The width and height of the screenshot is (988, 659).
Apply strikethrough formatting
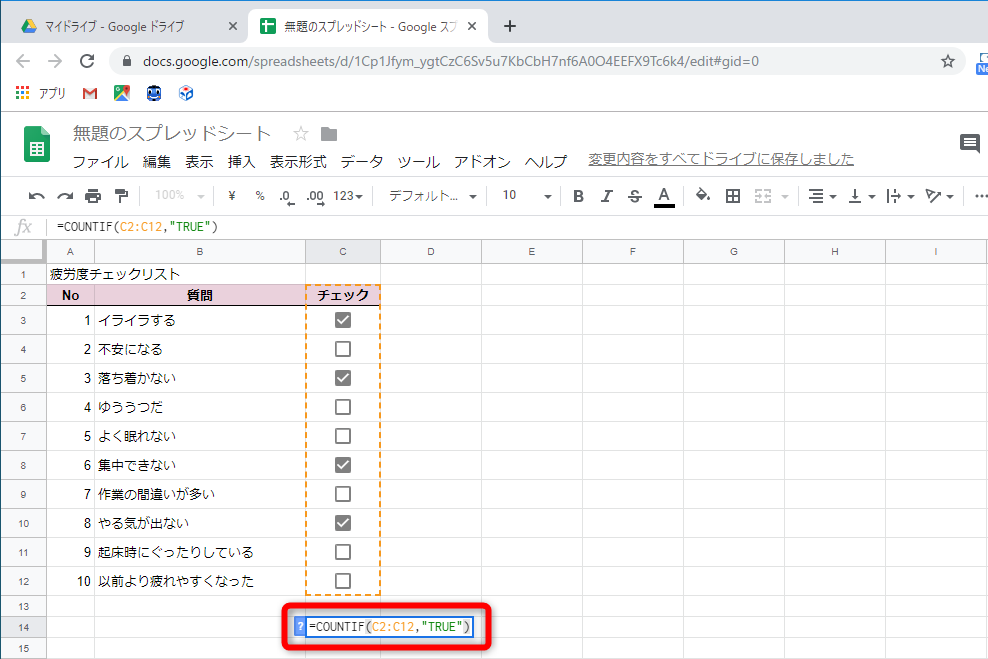pos(633,196)
